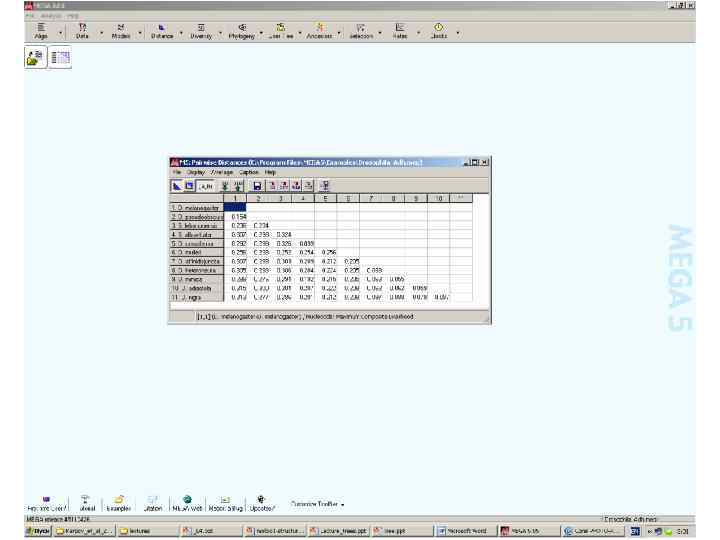Open Caption menu in Pairwise Distances window
The width and height of the screenshot is (720, 540).
(249, 172)
